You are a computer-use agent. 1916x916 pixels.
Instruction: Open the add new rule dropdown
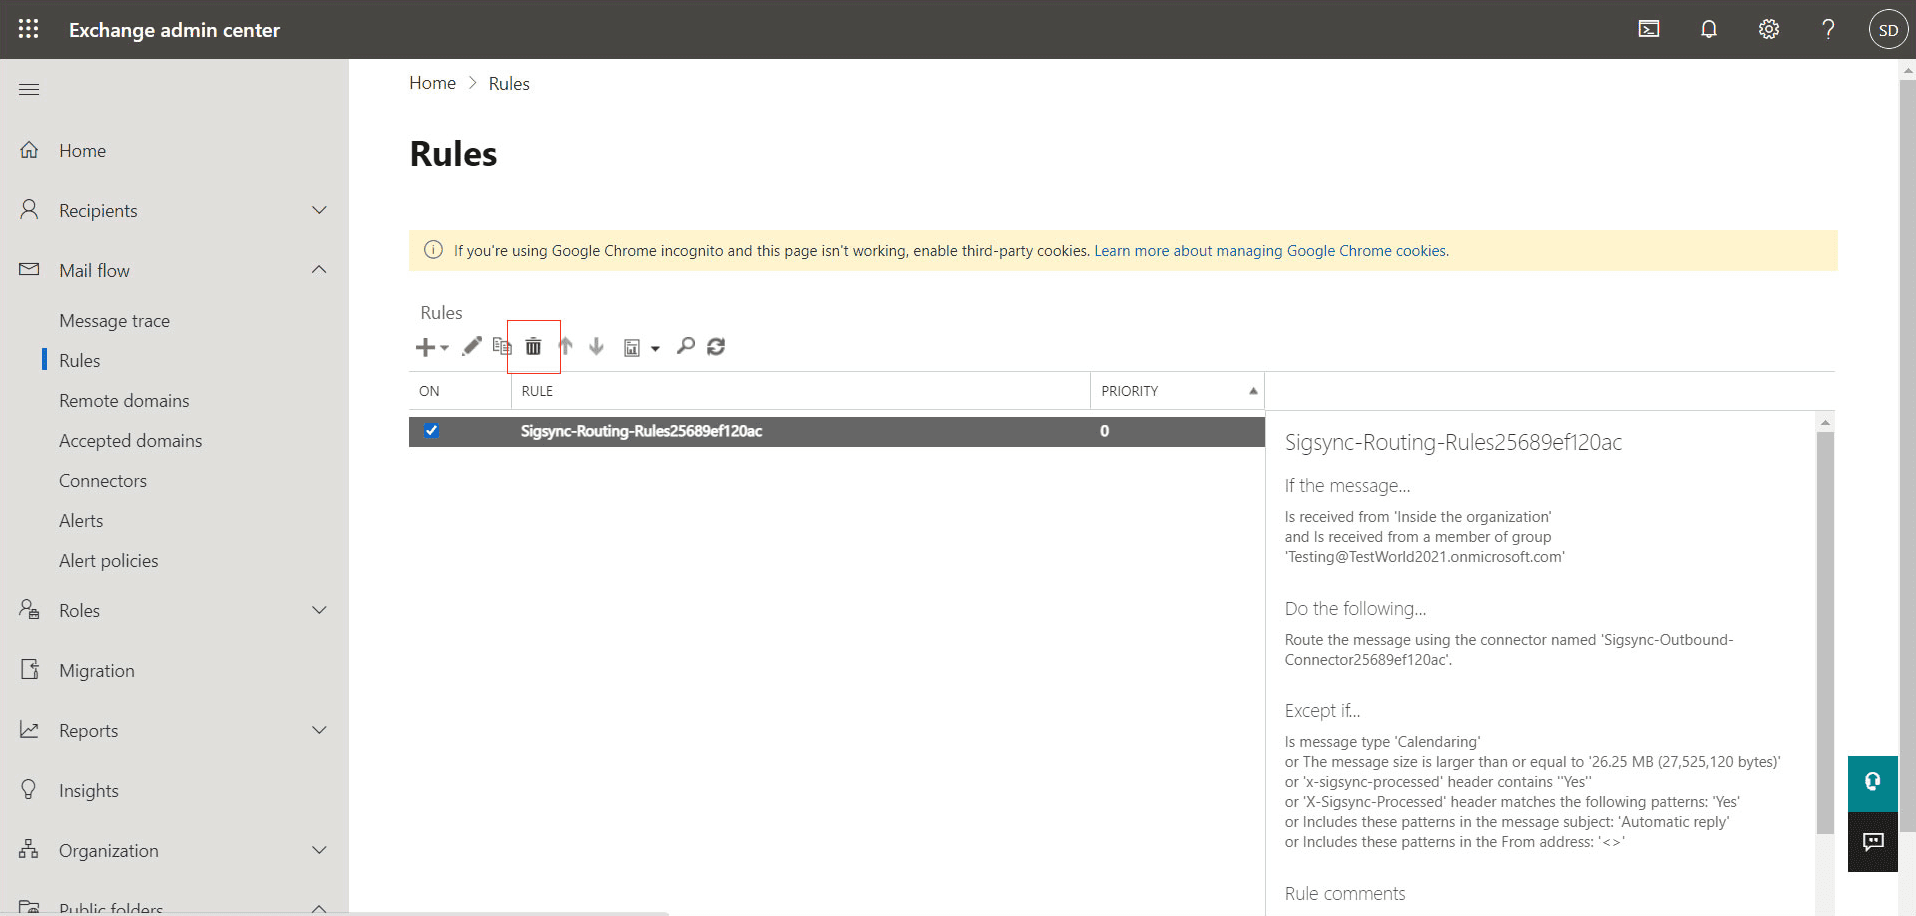[x=432, y=347]
